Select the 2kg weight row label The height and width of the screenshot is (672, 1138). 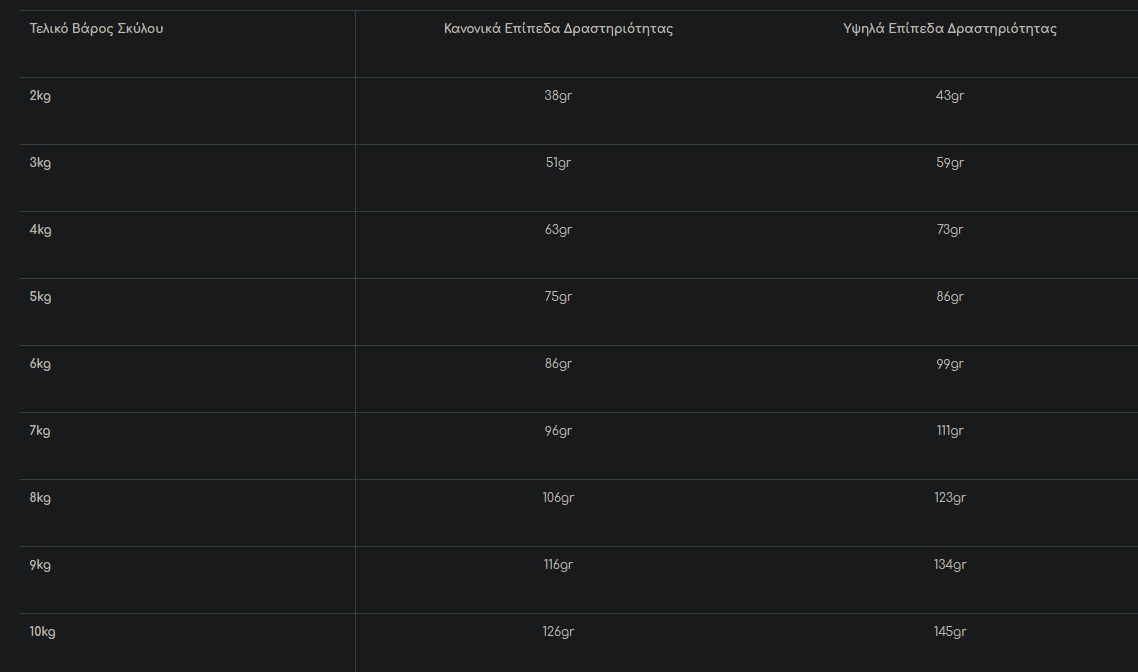(40, 96)
